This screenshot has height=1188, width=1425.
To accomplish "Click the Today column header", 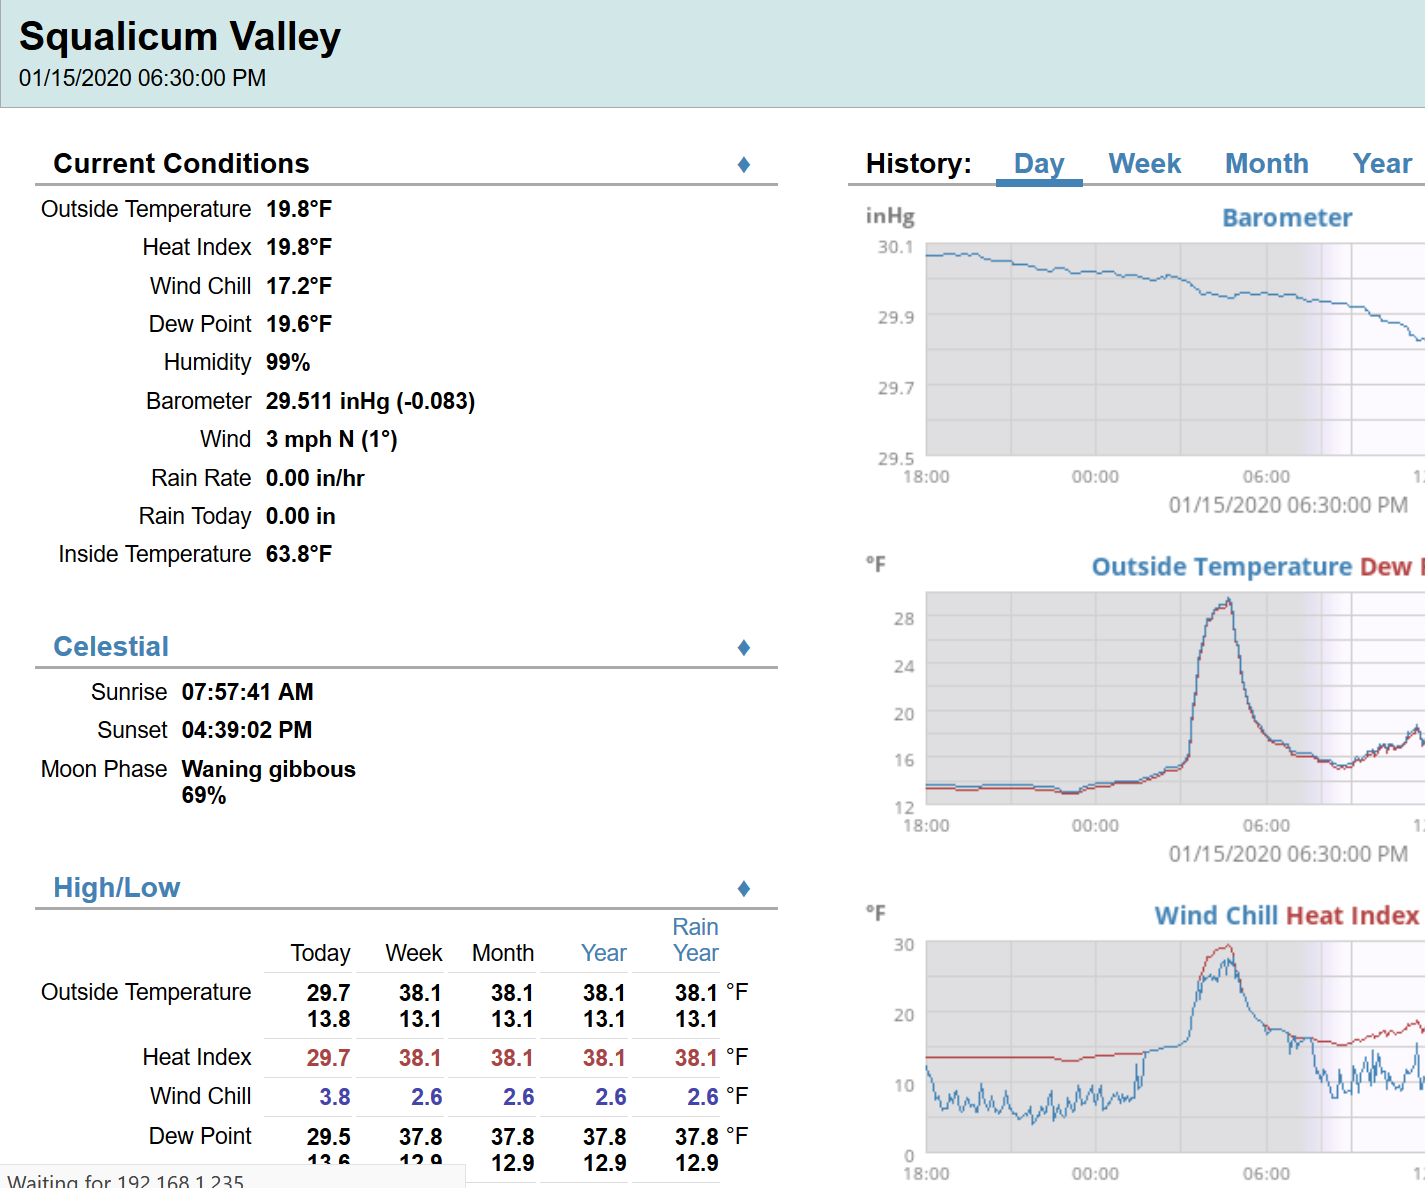I will (x=320, y=953).
